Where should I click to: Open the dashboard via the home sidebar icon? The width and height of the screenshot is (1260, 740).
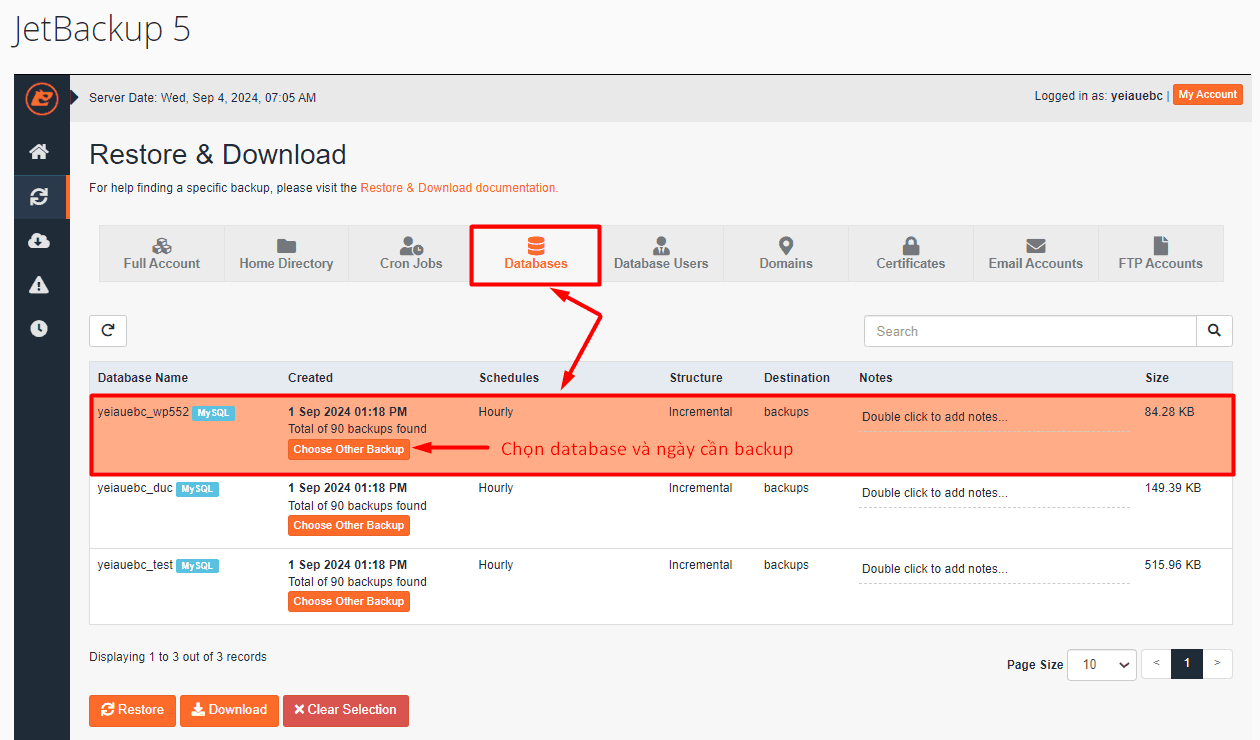tap(40, 150)
